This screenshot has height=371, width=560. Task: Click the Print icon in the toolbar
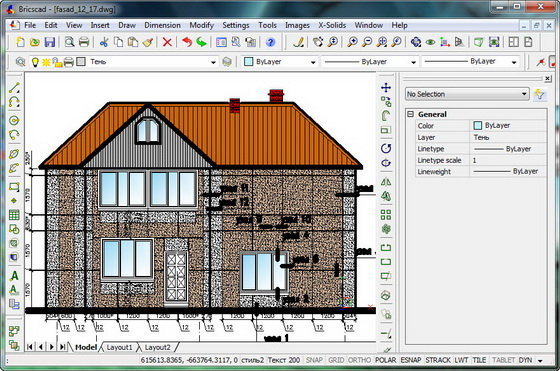(84, 42)
